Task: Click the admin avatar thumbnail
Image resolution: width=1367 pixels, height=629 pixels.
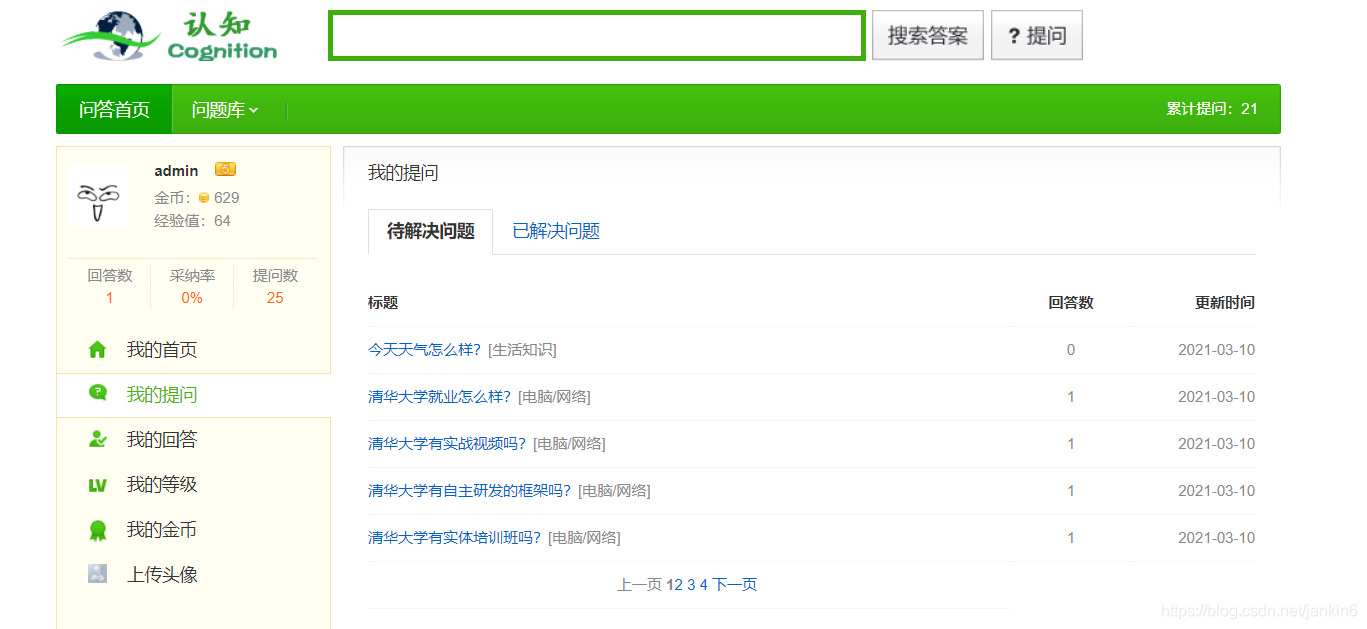Action: pos(98,197)
